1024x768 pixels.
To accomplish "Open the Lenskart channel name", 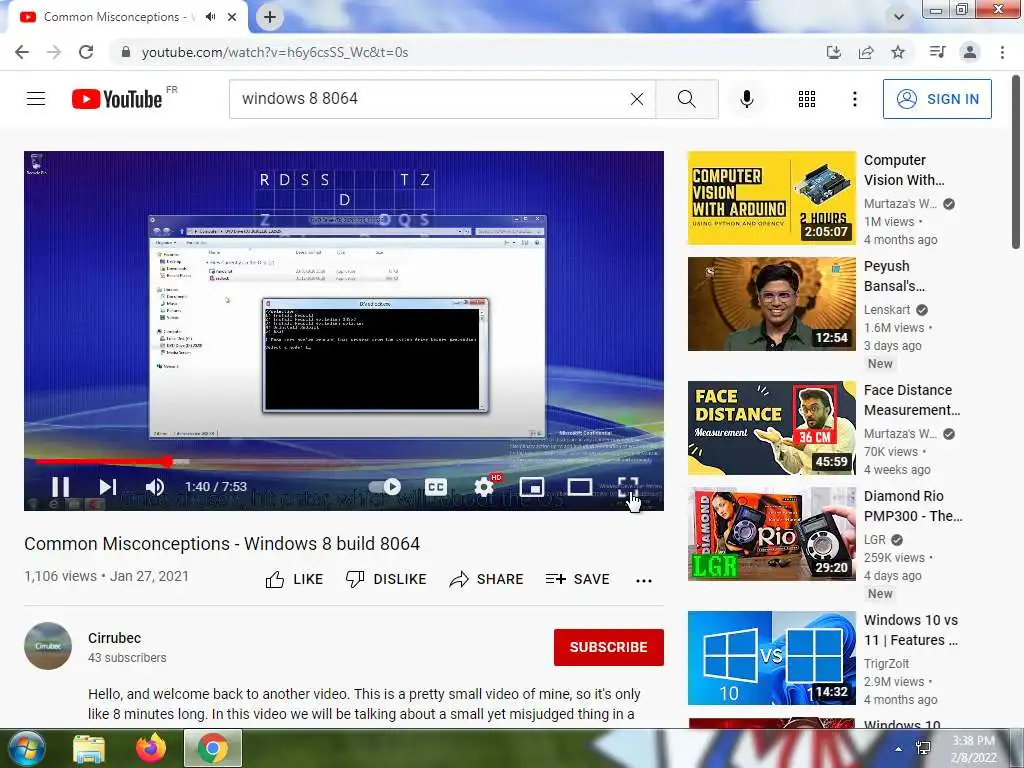I will [887, 310].
